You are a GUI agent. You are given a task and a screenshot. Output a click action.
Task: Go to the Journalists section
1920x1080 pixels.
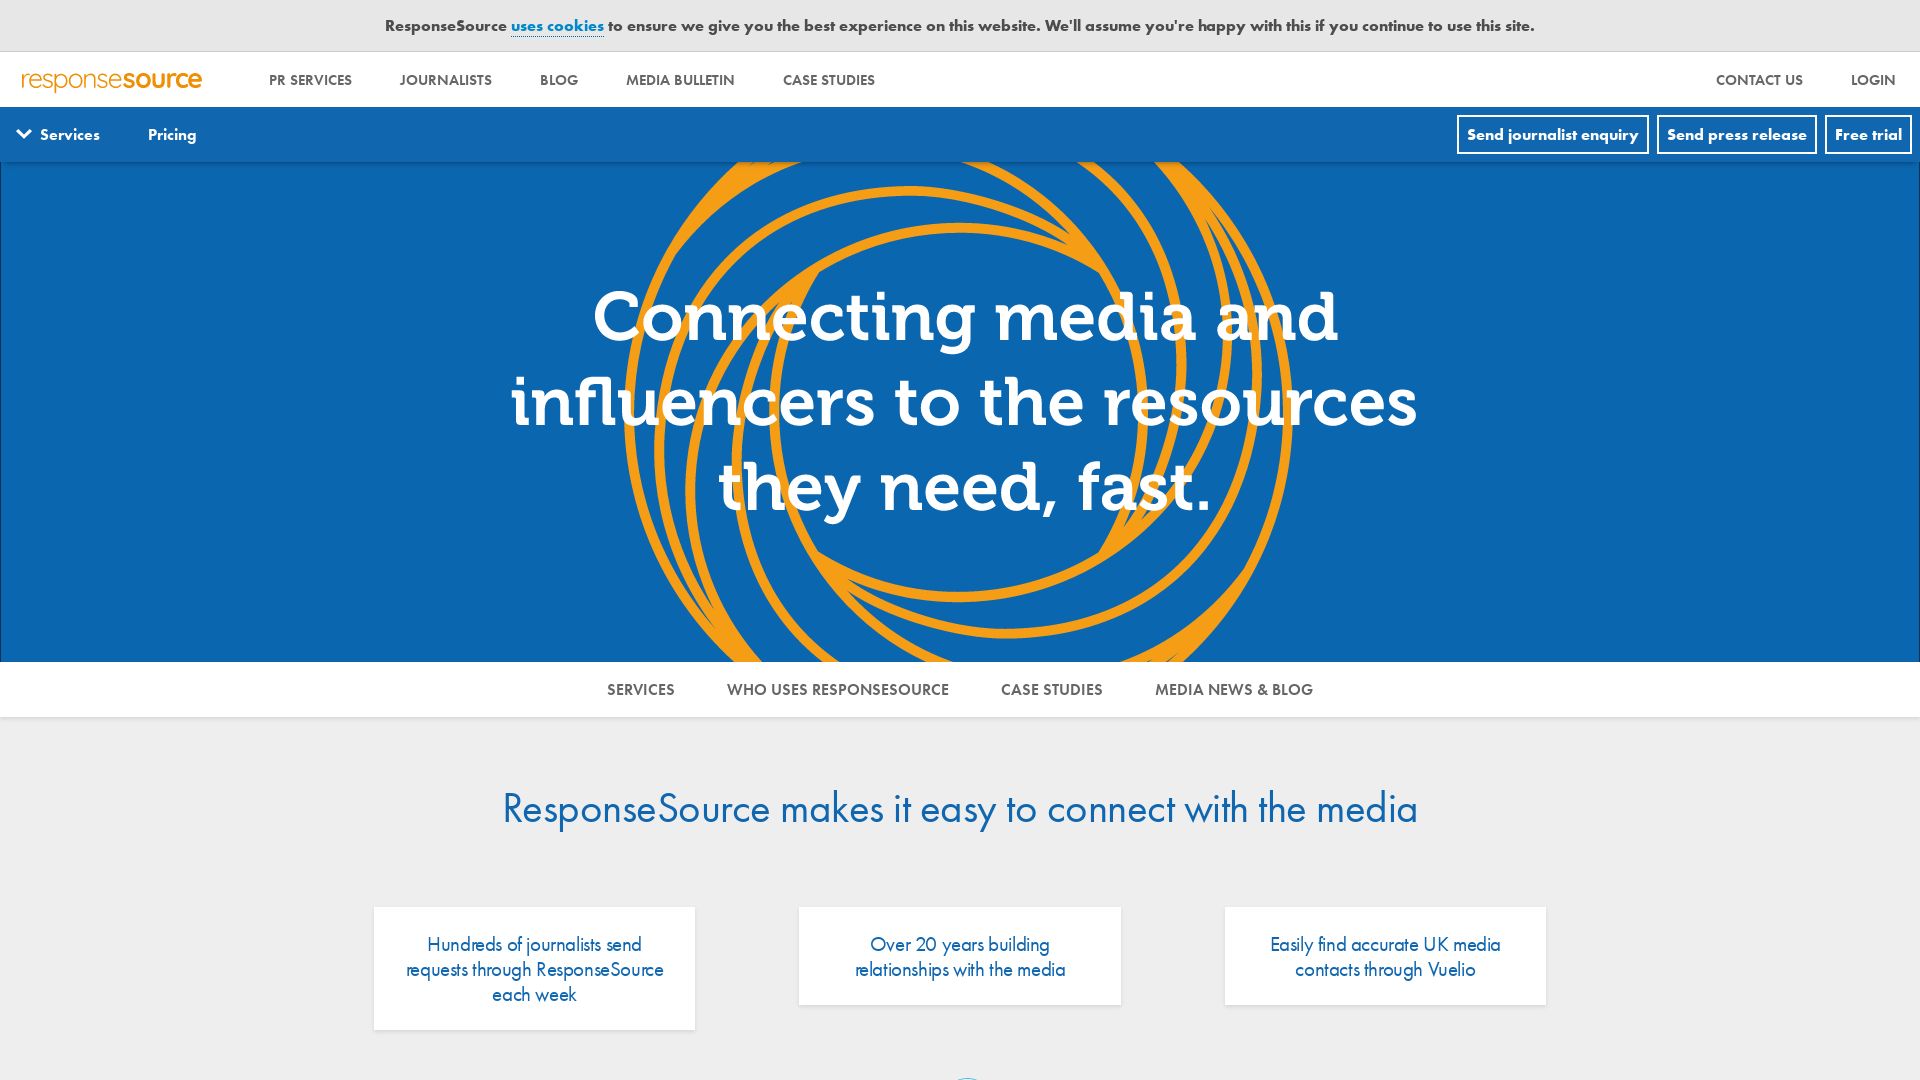(445, 80)
